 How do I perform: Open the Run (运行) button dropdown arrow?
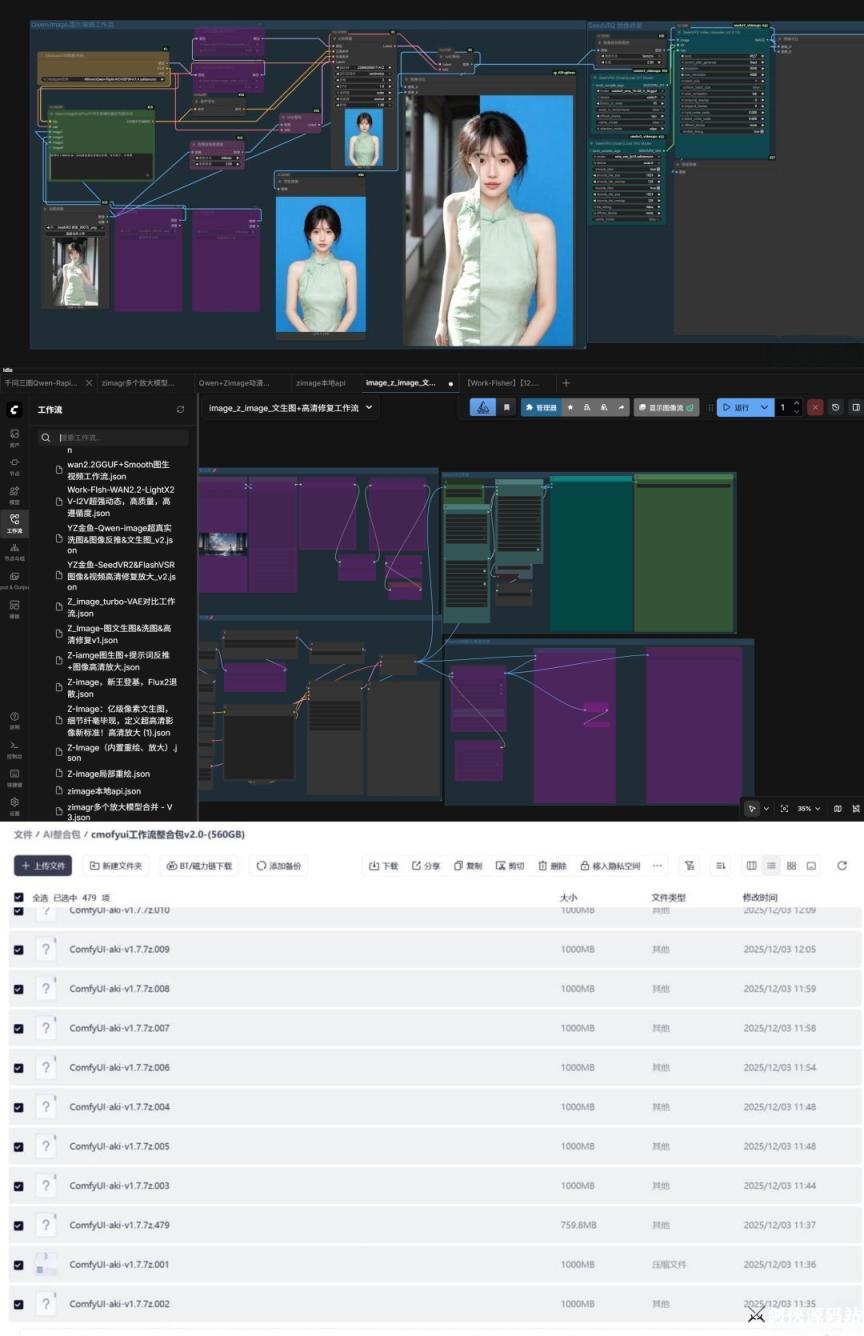765,407
